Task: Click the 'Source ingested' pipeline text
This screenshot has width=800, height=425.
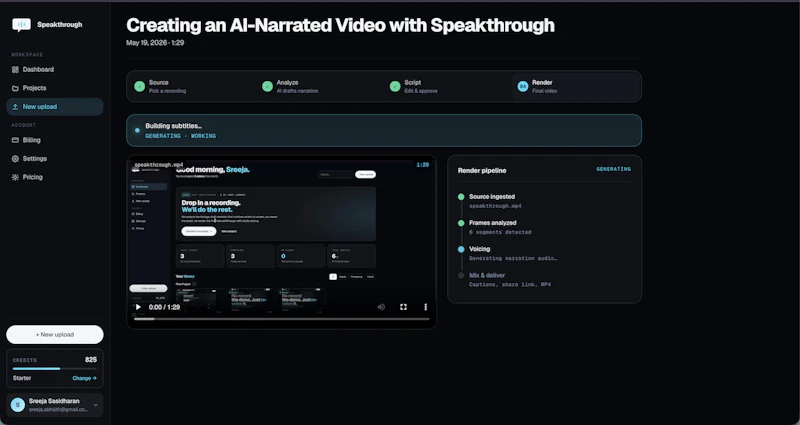Action: click(492, 197)
